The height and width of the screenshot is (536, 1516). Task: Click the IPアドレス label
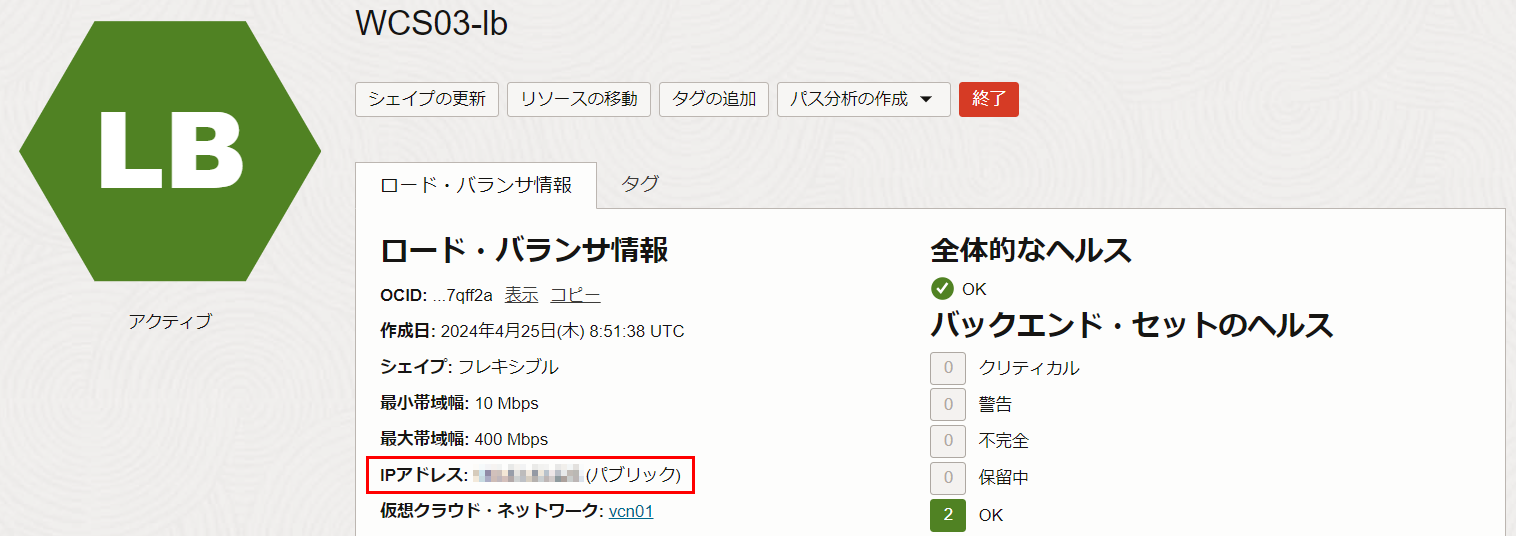pyautogui.click(x=424, y=475)
